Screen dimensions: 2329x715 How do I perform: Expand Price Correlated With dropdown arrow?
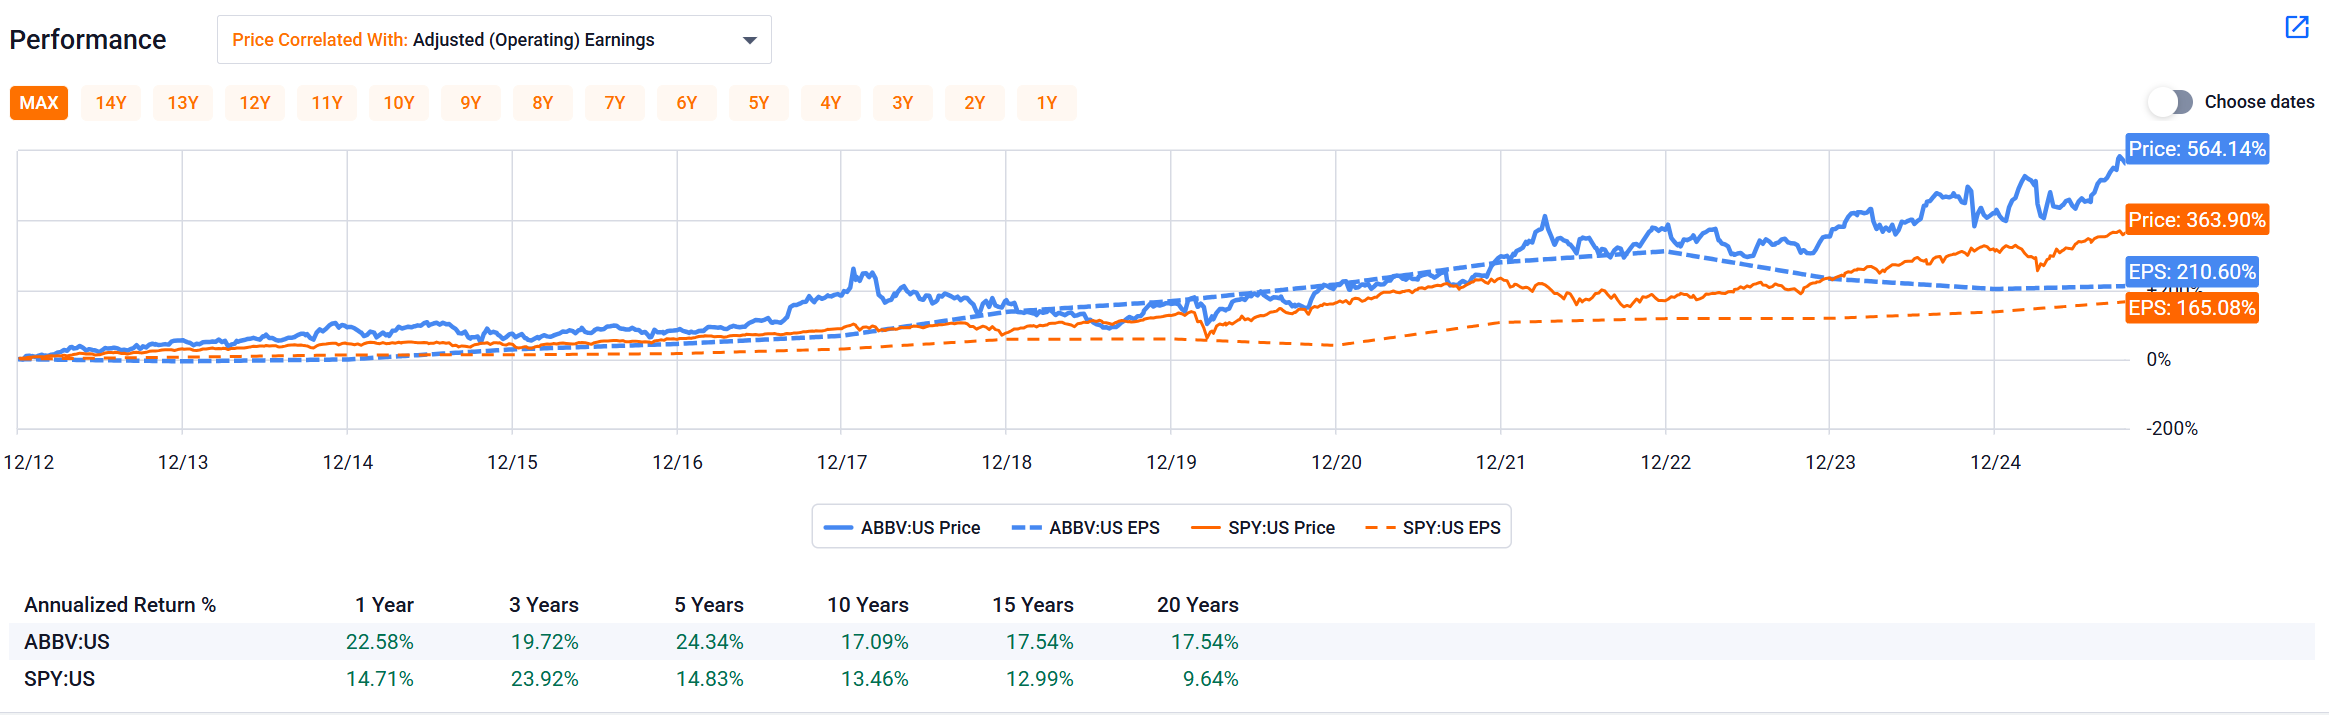(x=749, y=40)
